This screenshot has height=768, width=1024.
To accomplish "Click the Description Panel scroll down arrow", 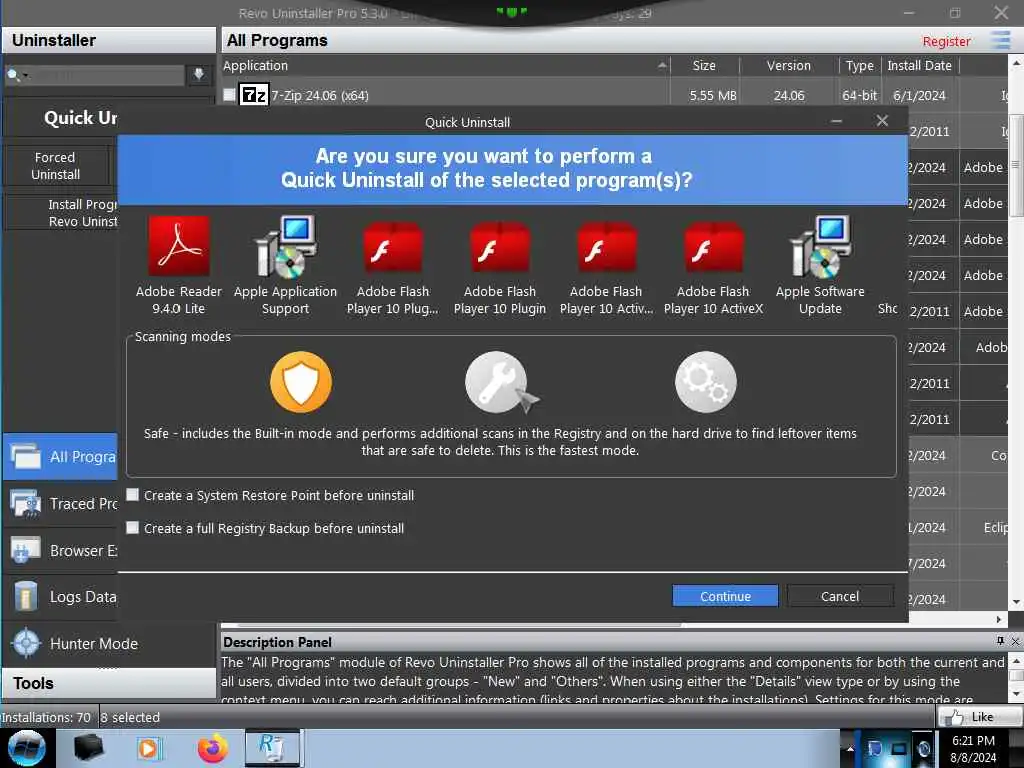I will [x=1016, y=694].
